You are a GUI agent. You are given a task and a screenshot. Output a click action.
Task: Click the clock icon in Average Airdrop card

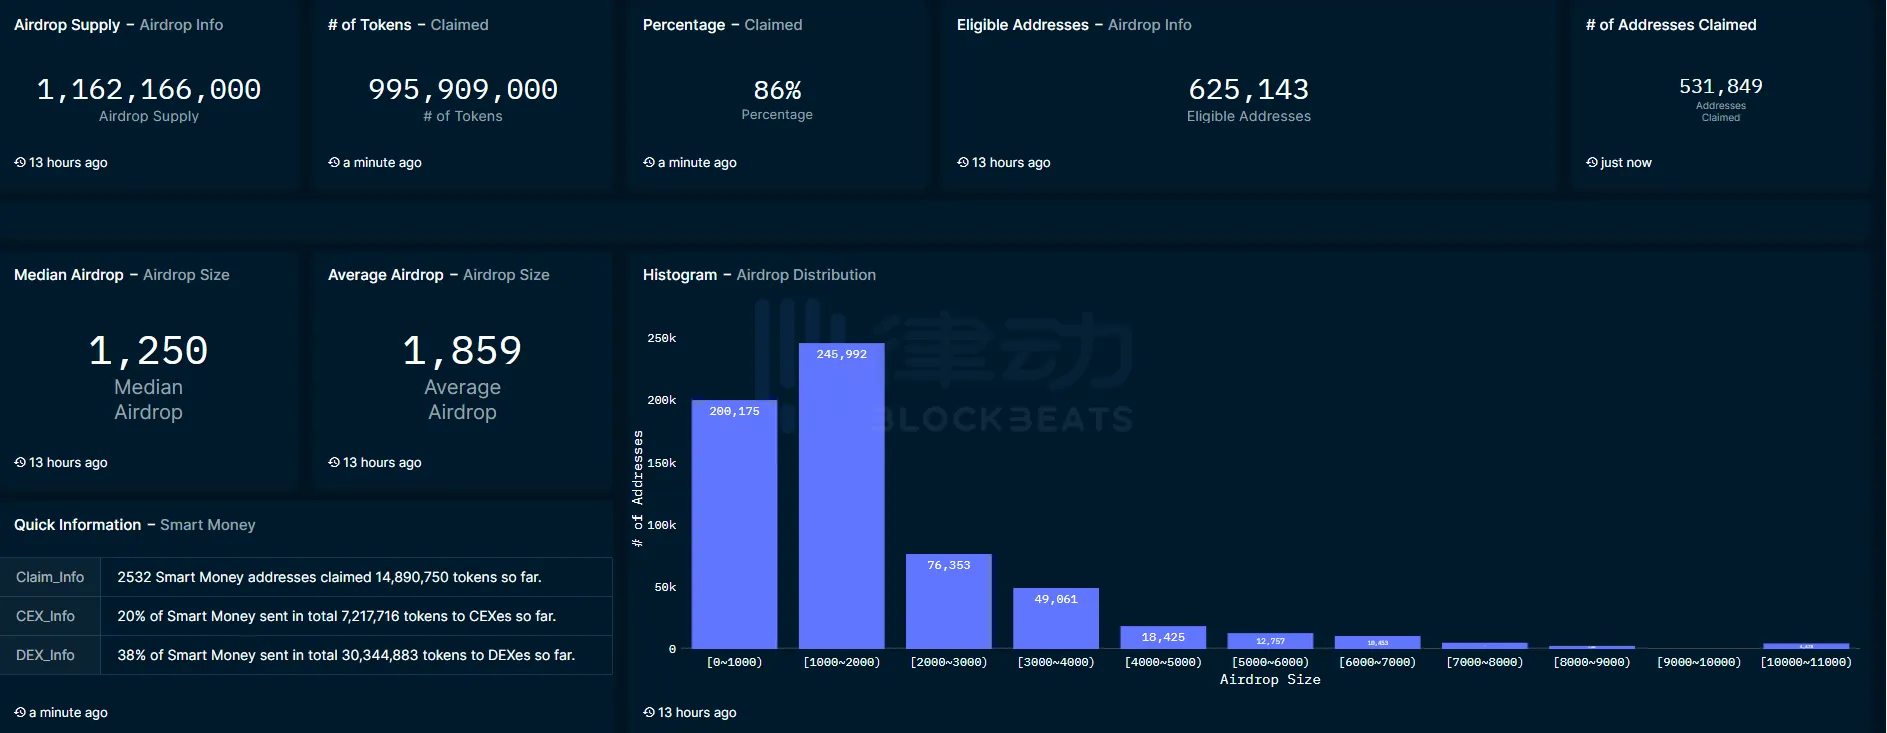pos(334,462)
